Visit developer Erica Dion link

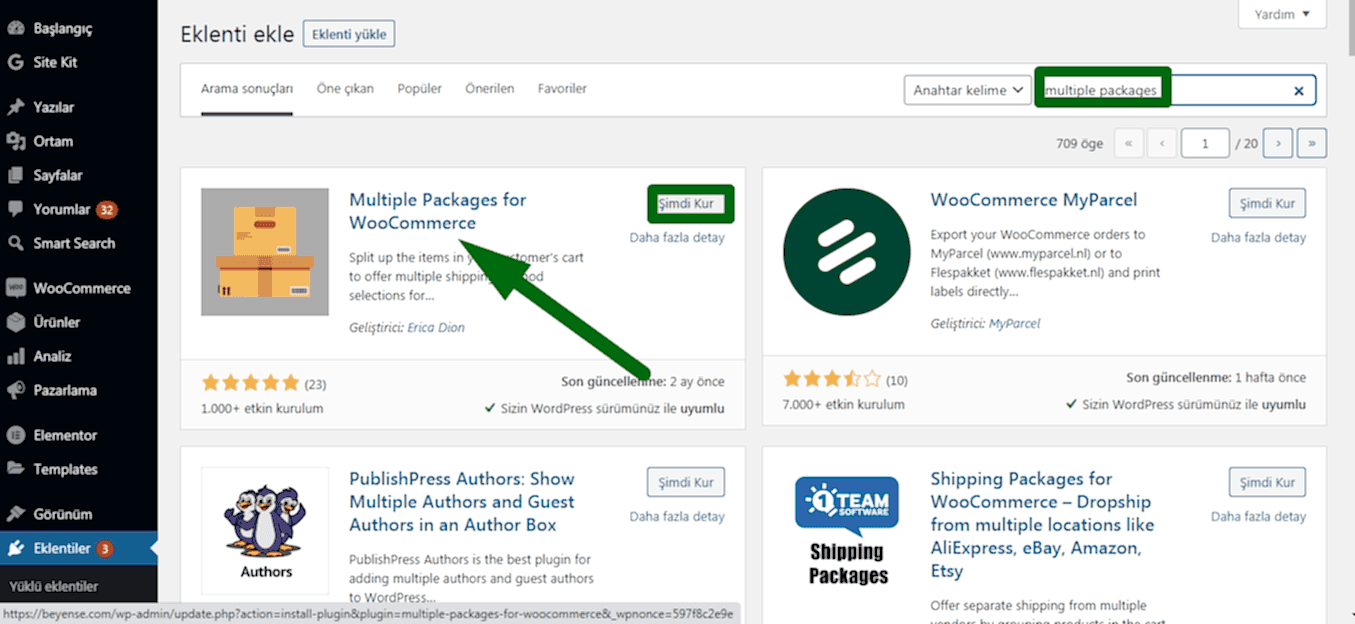pyautogui.click(x=436, y=328)
